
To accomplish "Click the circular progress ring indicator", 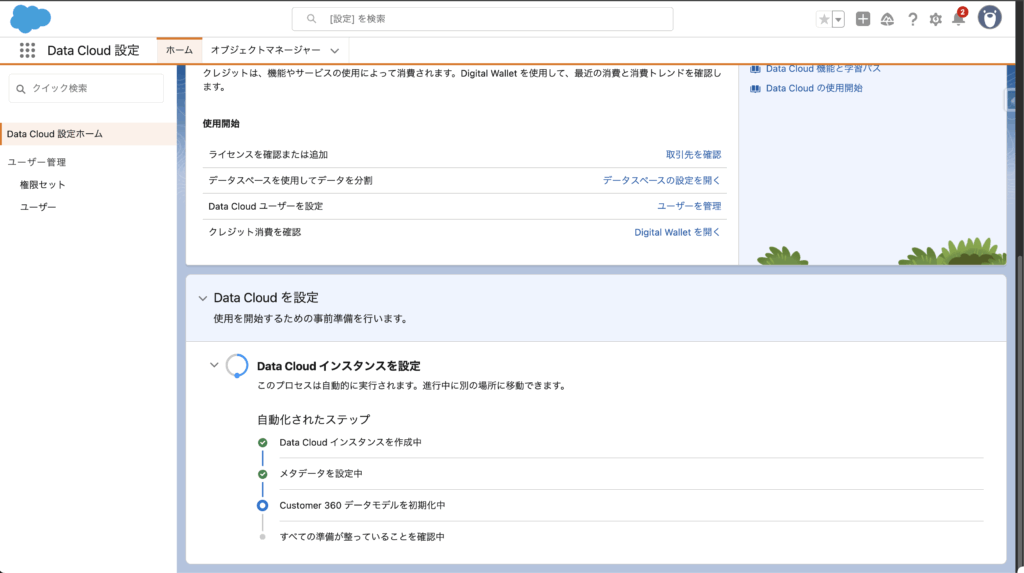I will (x=236, y=366).
